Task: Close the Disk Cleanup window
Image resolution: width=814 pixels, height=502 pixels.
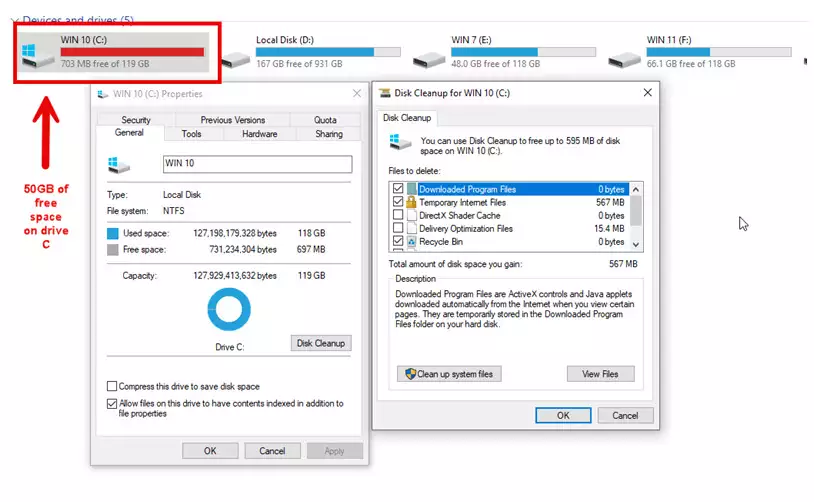Action: (x=647, y=92)
